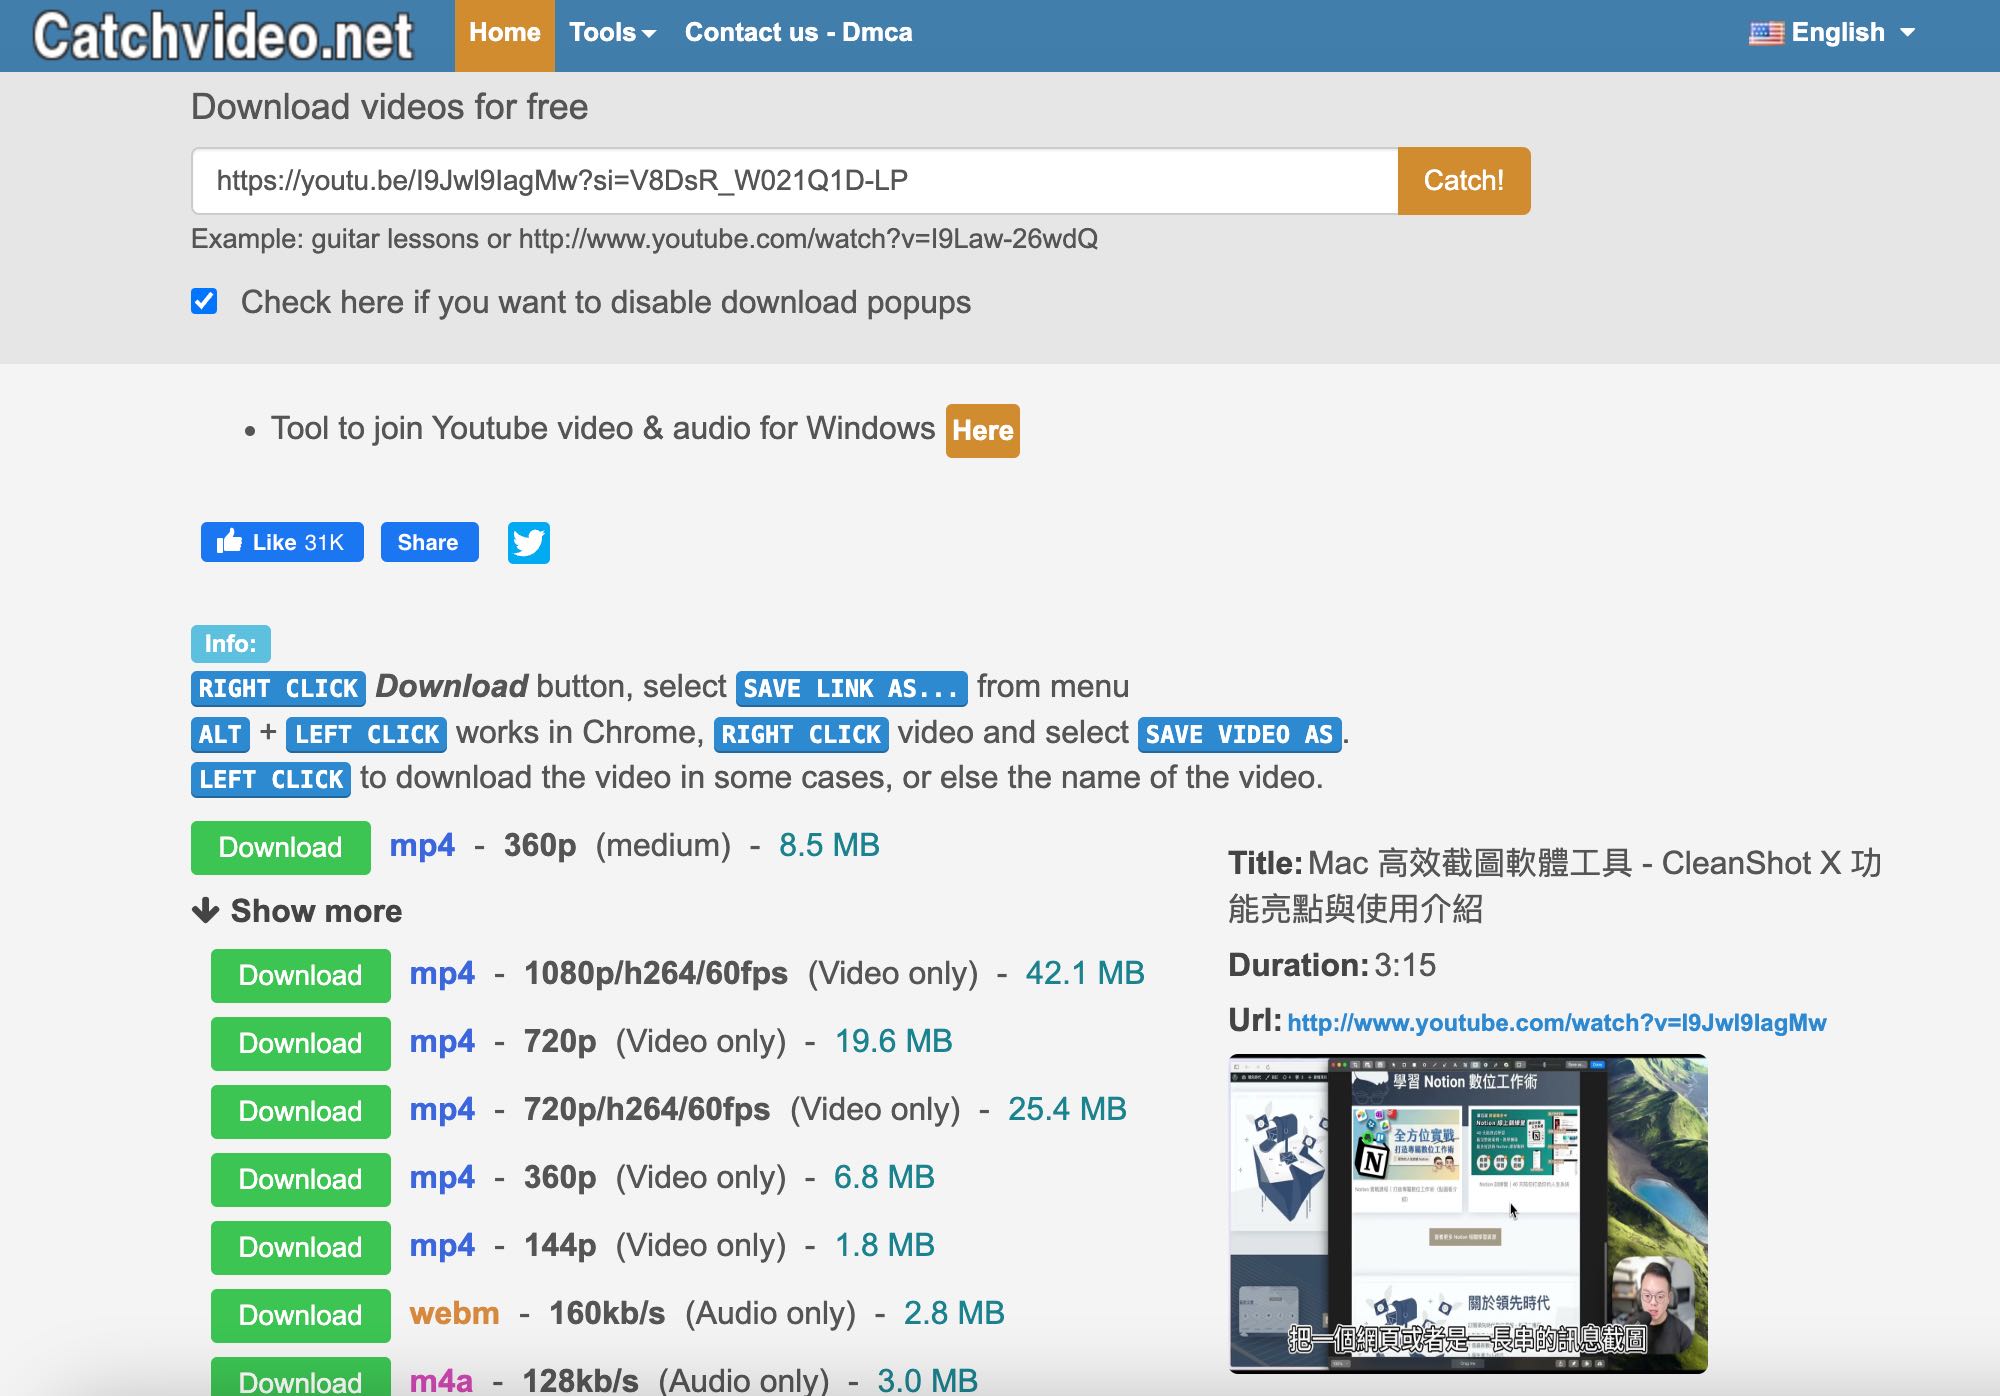Screen dimensions: 2000x1396
Task: Click the orange Here button
Action: tap(983, 431)
